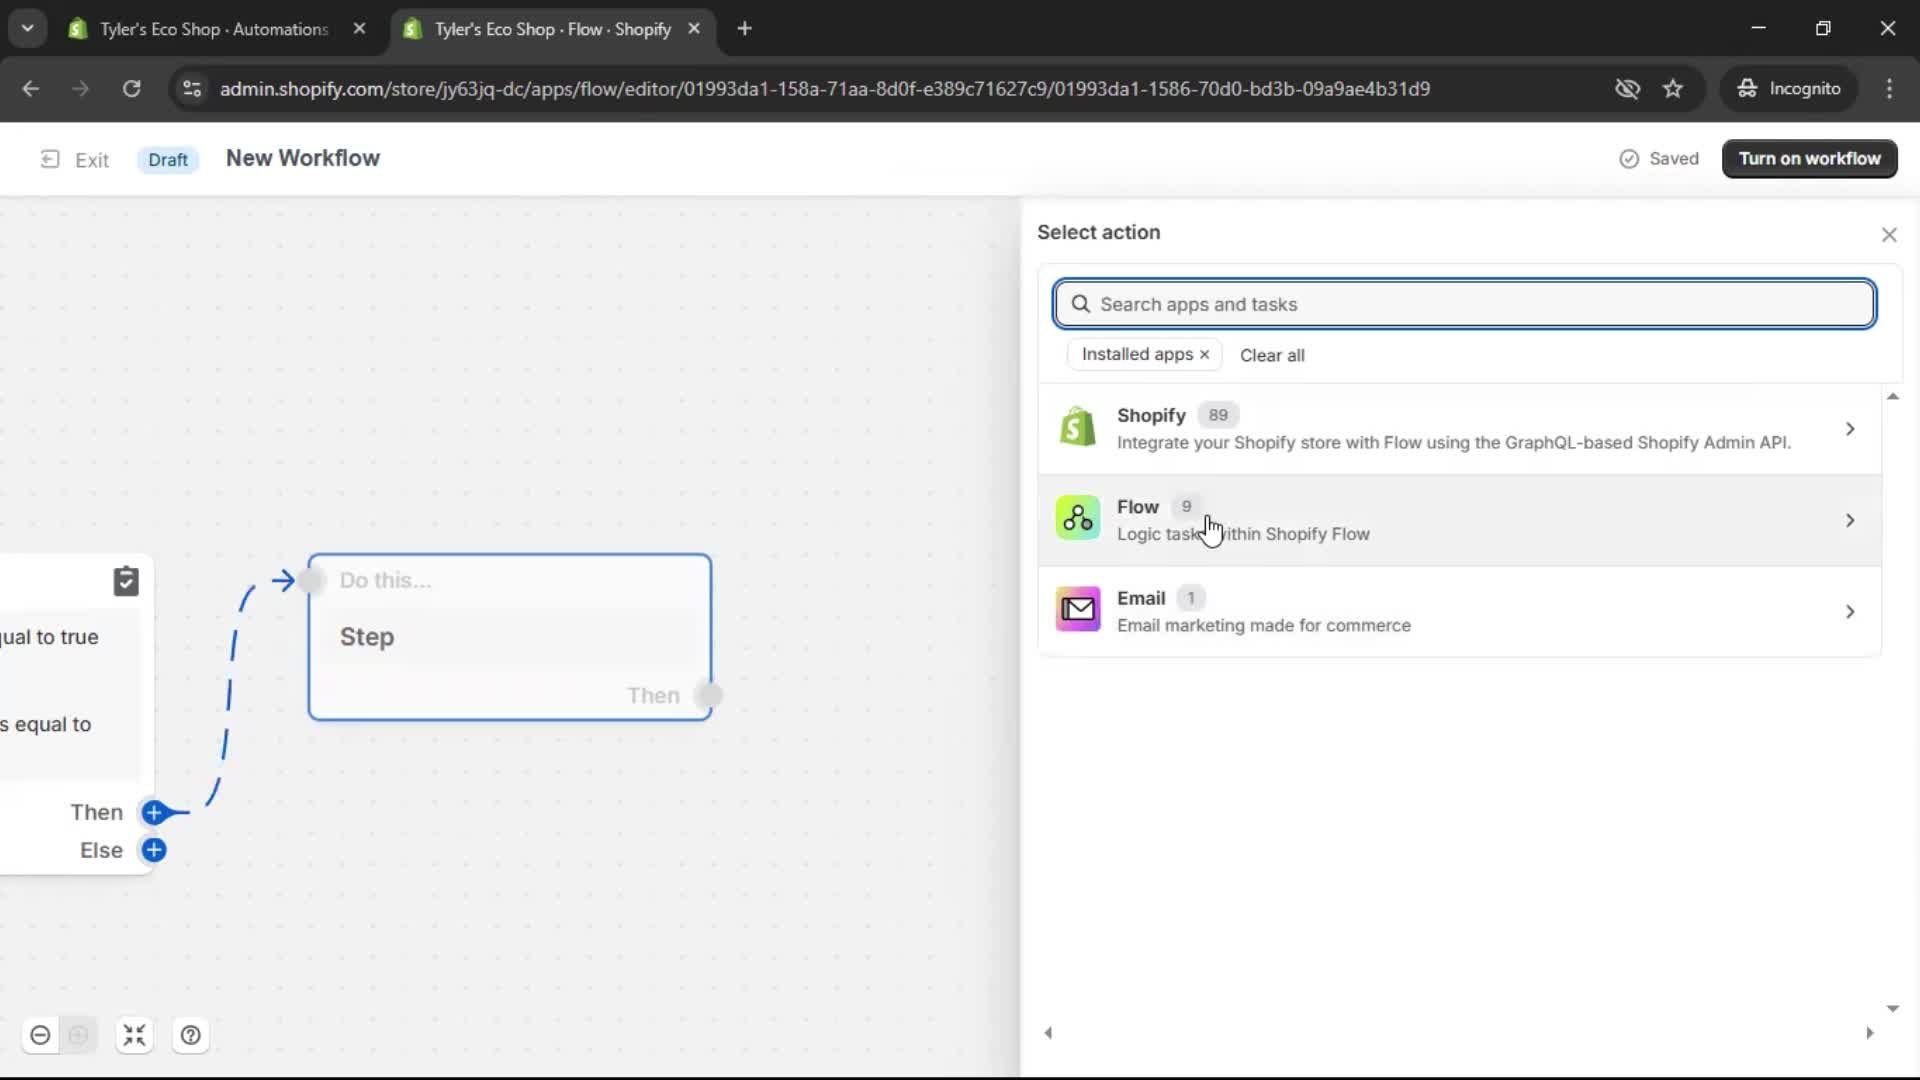Image resolution: width=1920 pixels, height=1080 pixels.
Task: Expand the Flow actions list
Action: (1851, 520)
